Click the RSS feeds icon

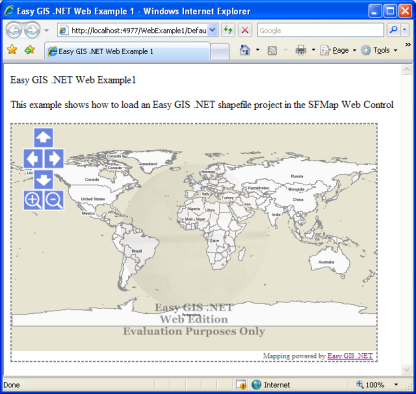point(273,50)
